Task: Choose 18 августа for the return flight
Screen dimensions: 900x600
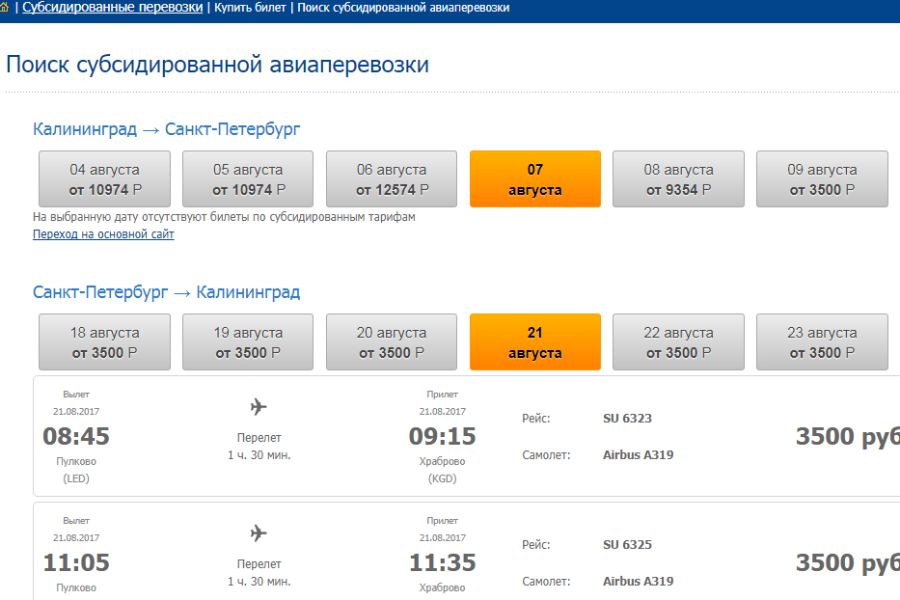Action: click(x=104, y=342)
